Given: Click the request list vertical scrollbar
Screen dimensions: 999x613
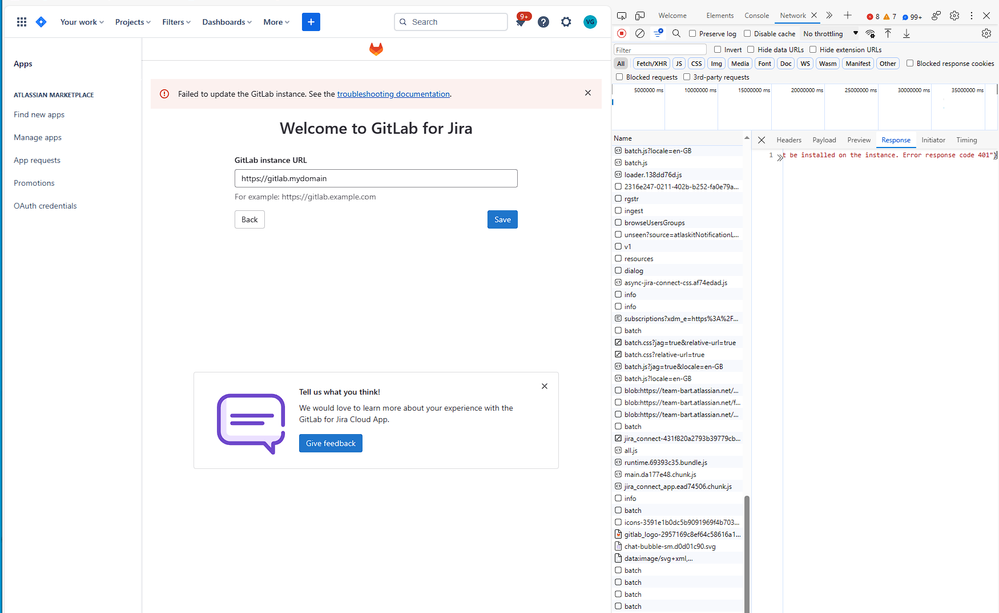Looking at the screenshot, I should [x=747, y=553].
